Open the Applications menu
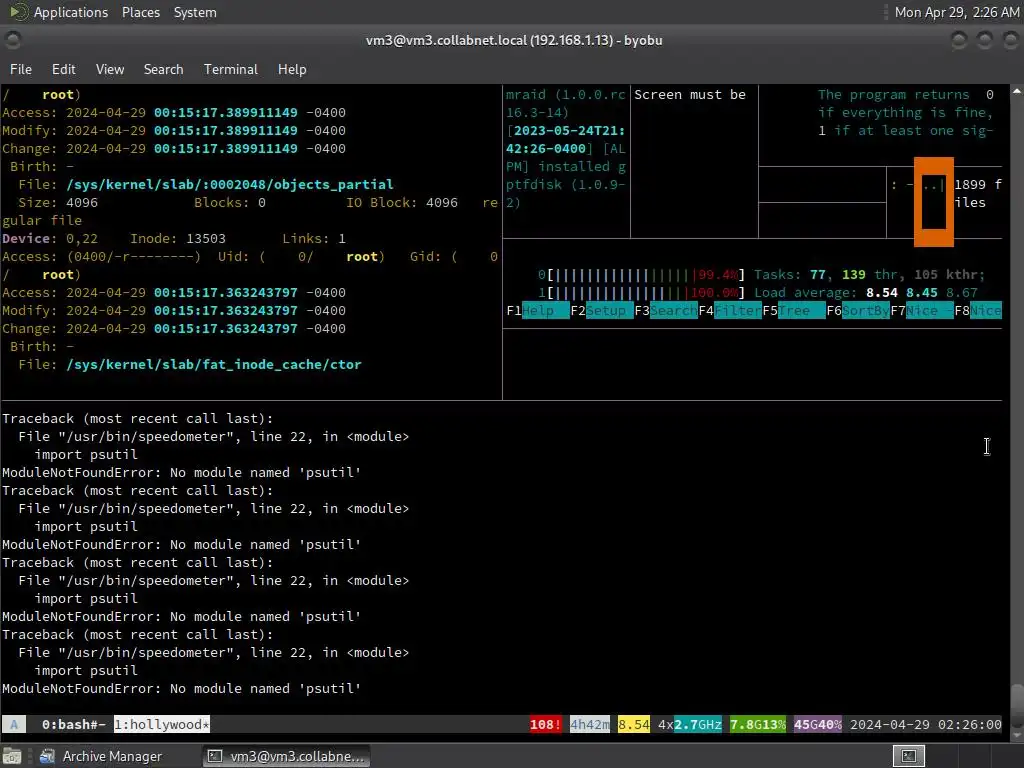The image size is (1024, 768). pyautogui.click(x=71, y=12)
